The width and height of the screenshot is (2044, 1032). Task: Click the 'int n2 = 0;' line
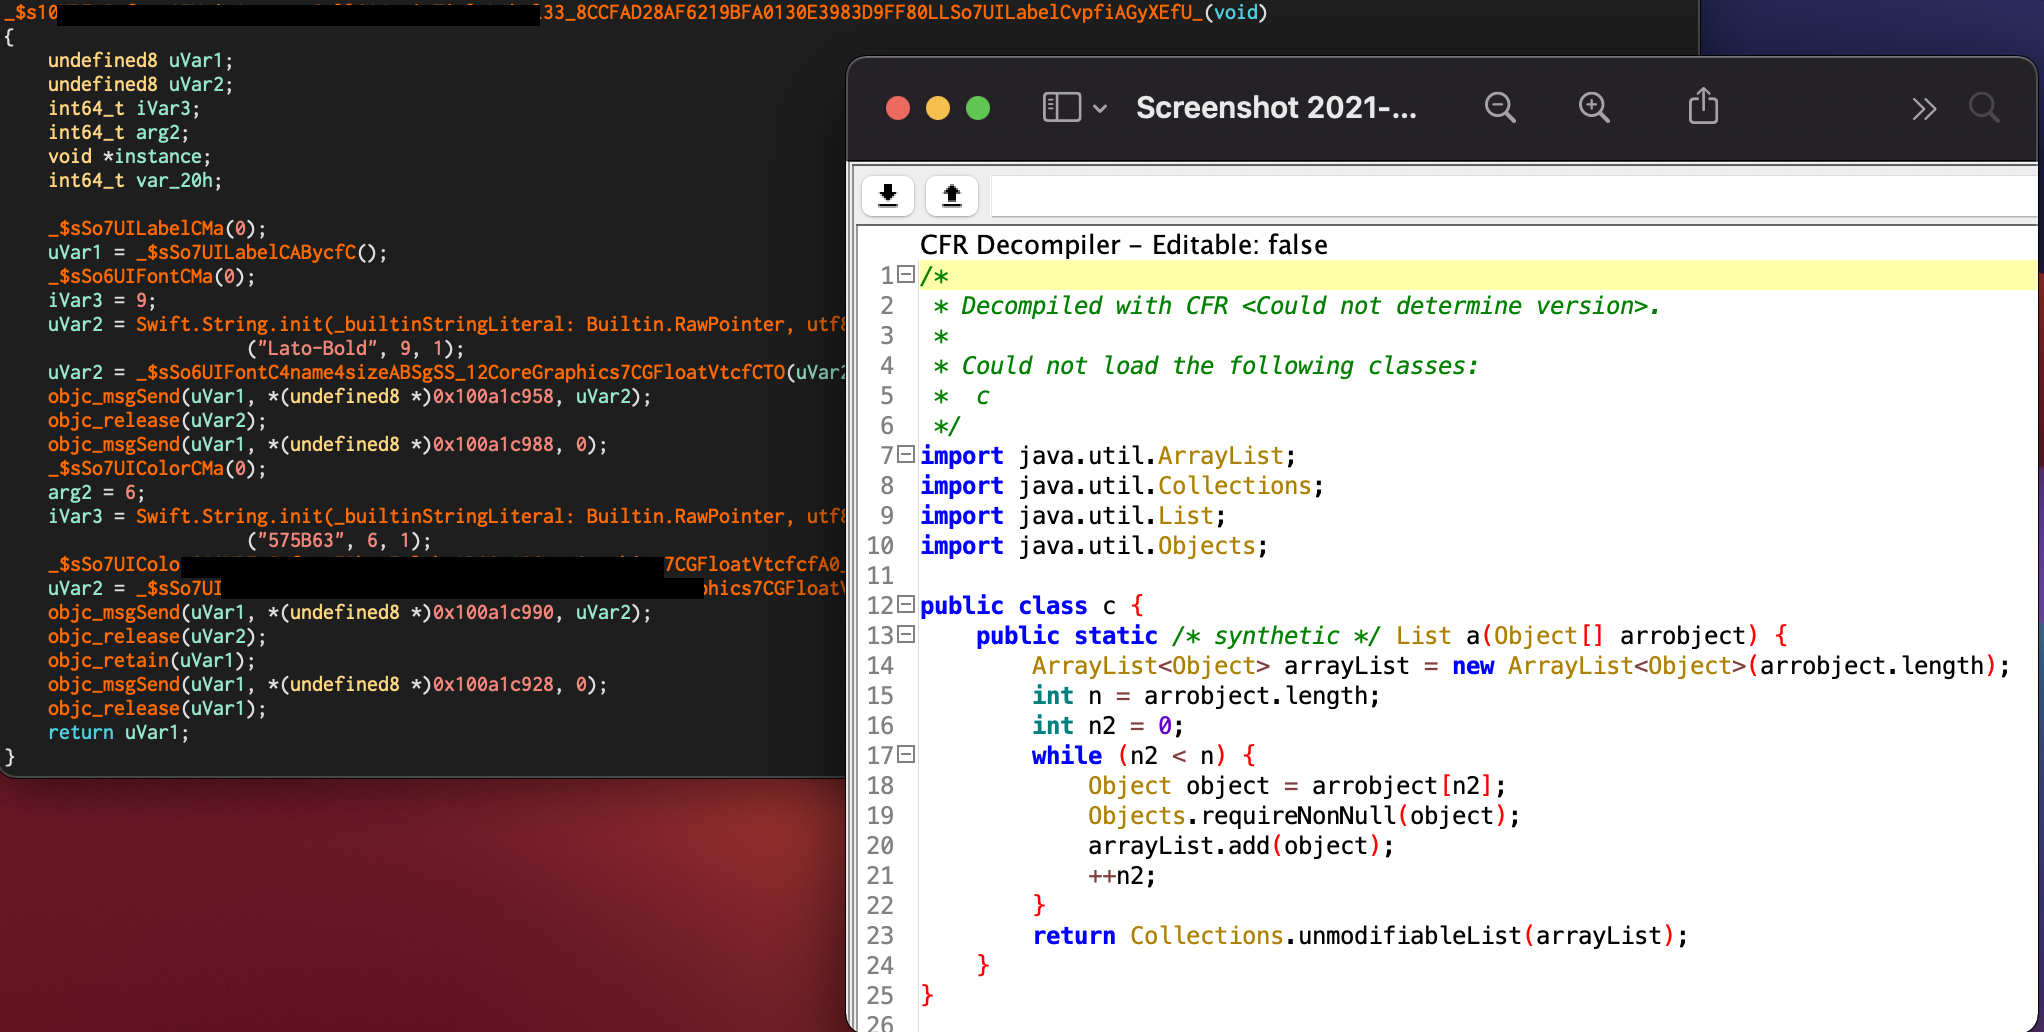[x=1108, y=726]
